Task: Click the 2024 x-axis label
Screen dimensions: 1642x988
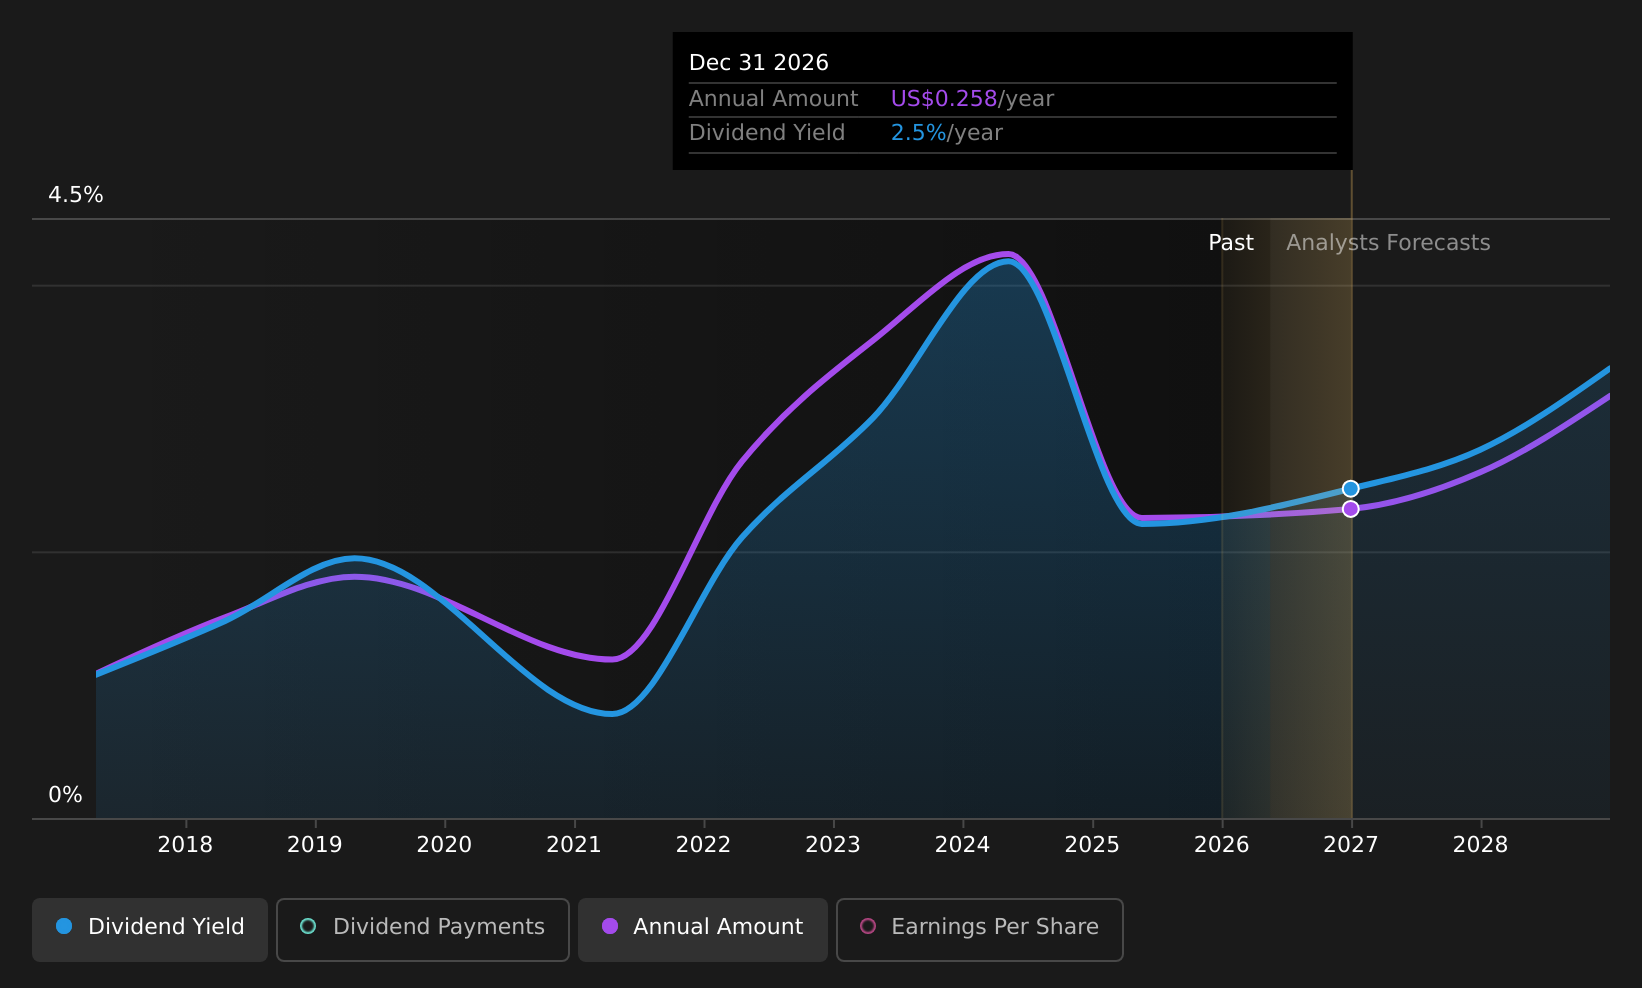Action: (x=962, y=845)
